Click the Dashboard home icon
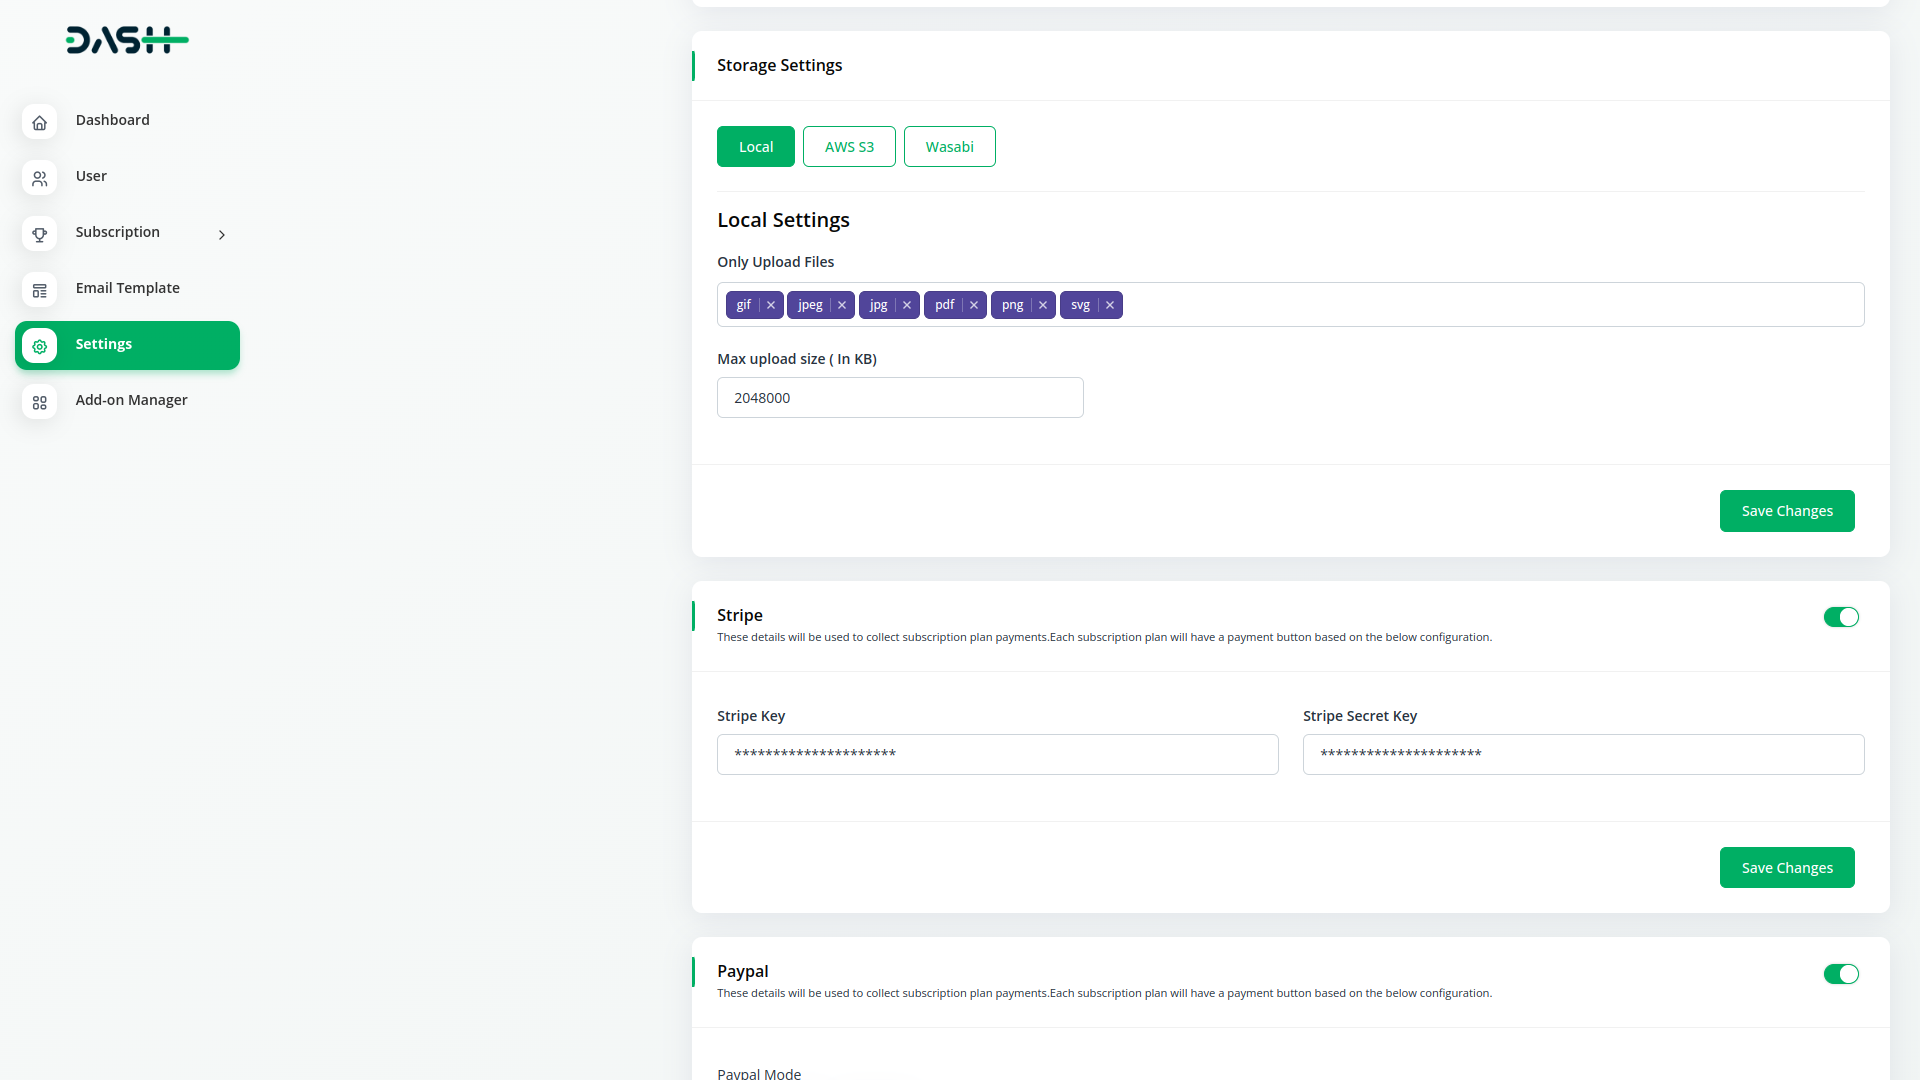This screenshot has height=1080, width=1920. (39, 122)
